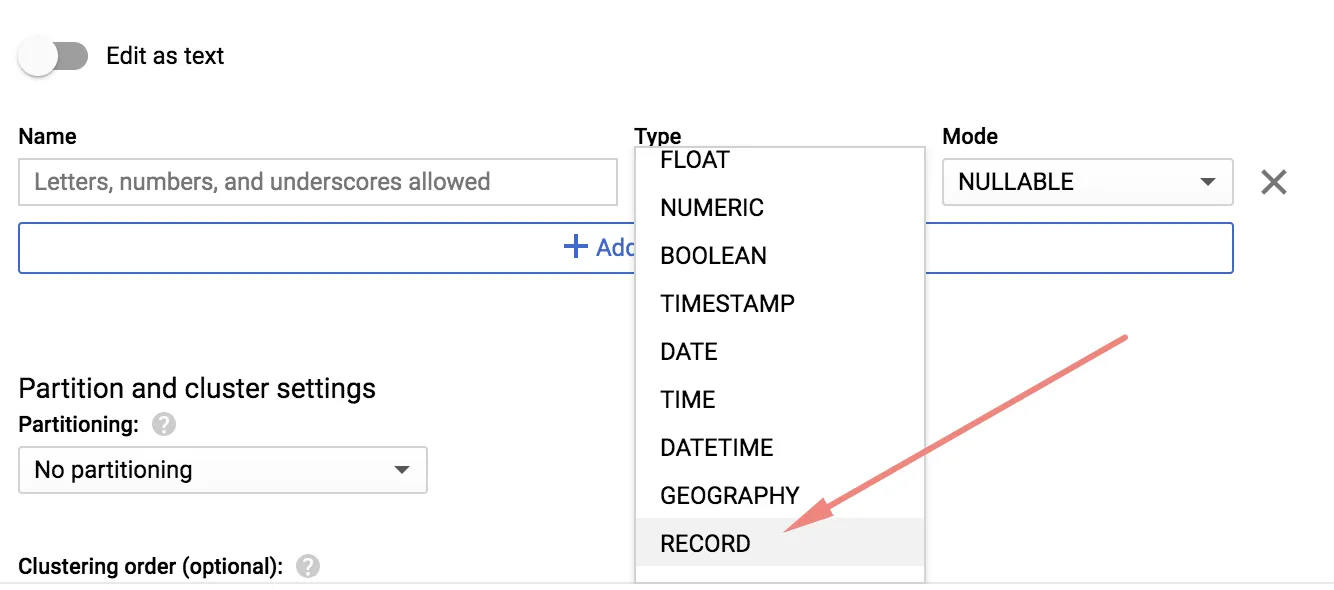Image resolution: width=1334 pixels, height=590 pixels.
Task: Select DATETIME from type options
Action: pyautogui.click(x=717, y=448)
